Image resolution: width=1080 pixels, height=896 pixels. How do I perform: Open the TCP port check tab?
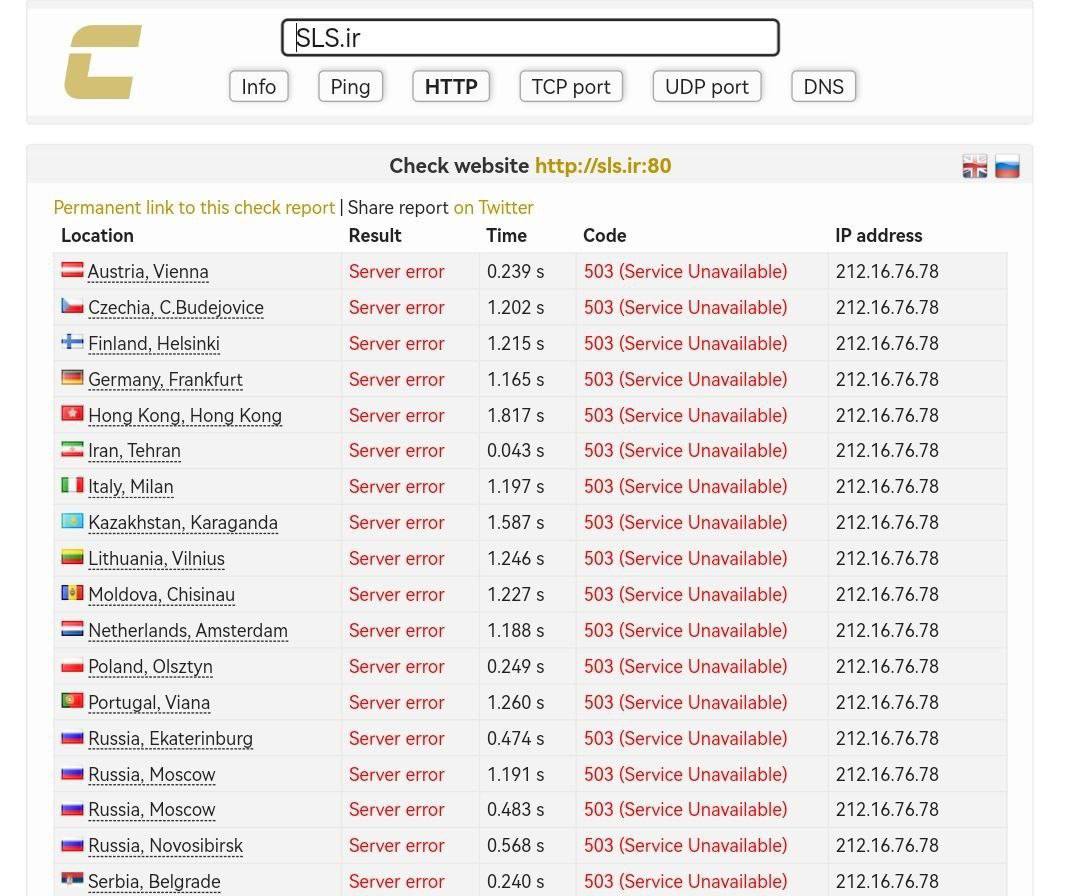tap(570, 87)
